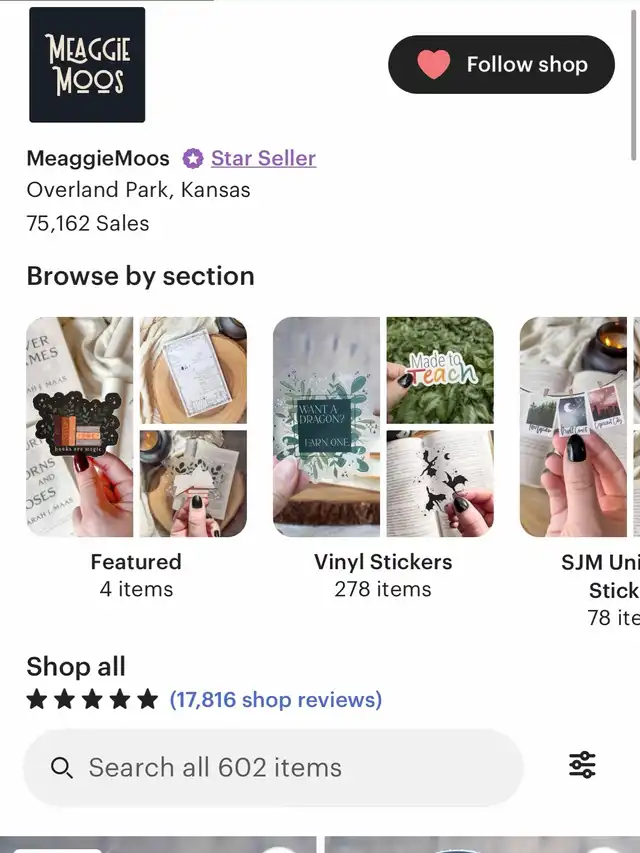Click the magnifying glass search icon
640x853 pixels.
coord(62,768)
